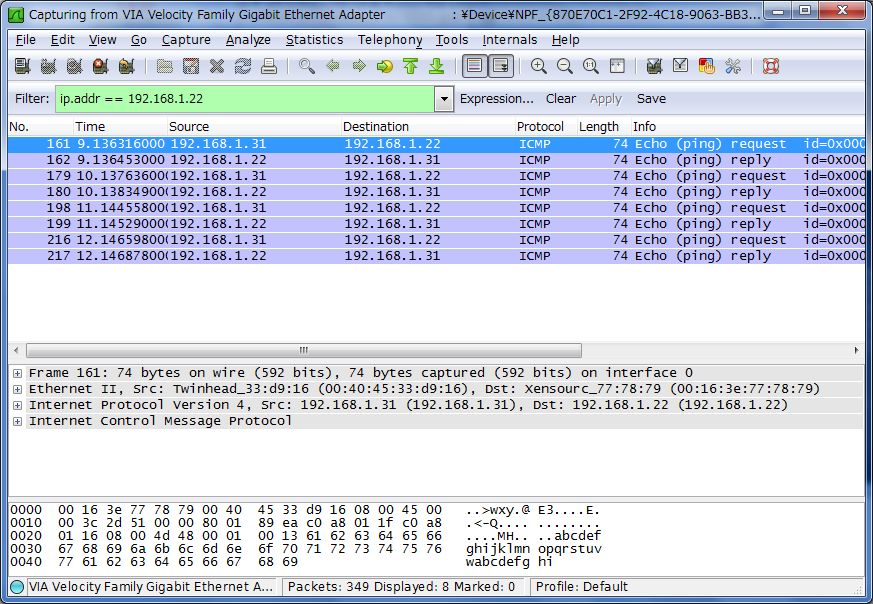Open the View menu
This screenshot has height=604, width=873.
(x=102, y=40)
